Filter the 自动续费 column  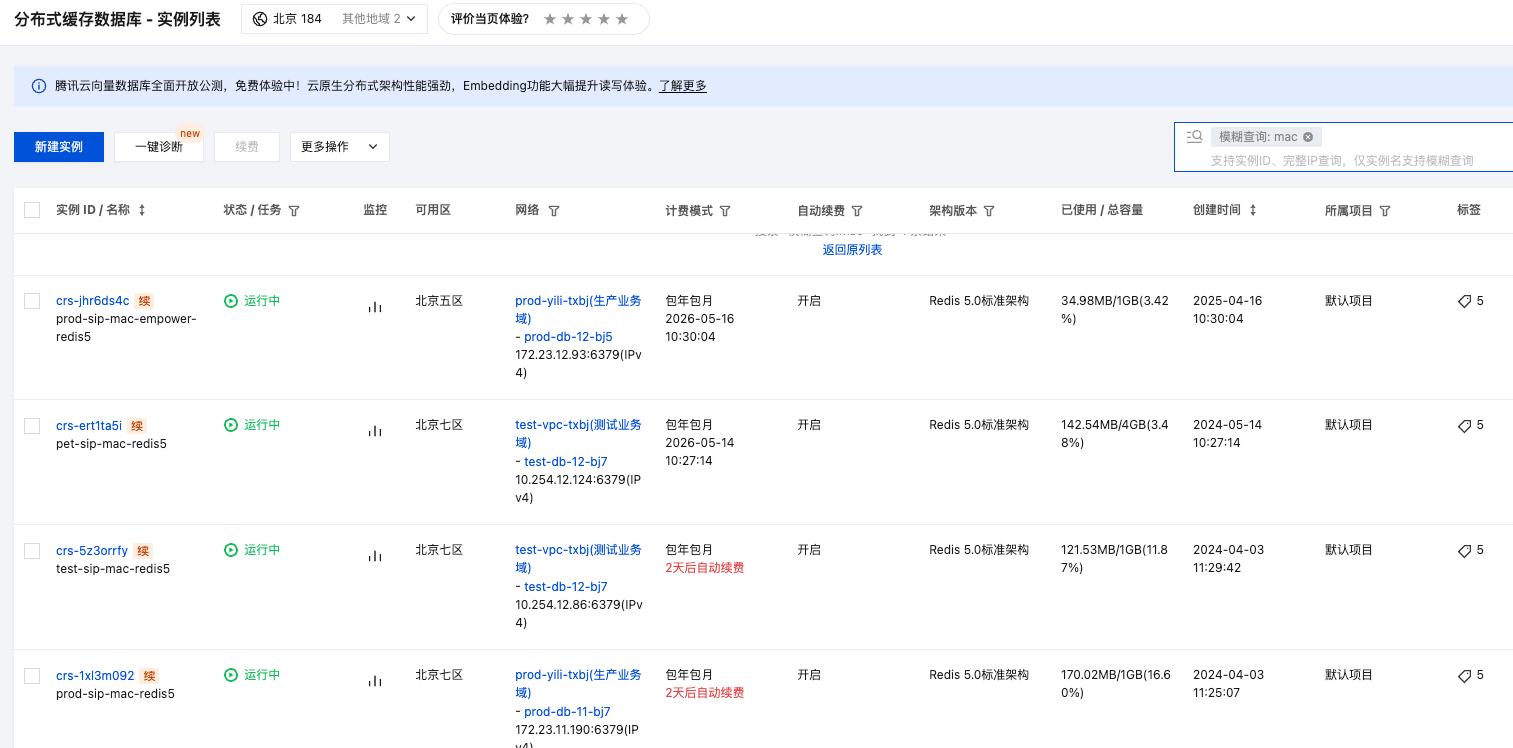pyautogui.click(x=857, y=211)
